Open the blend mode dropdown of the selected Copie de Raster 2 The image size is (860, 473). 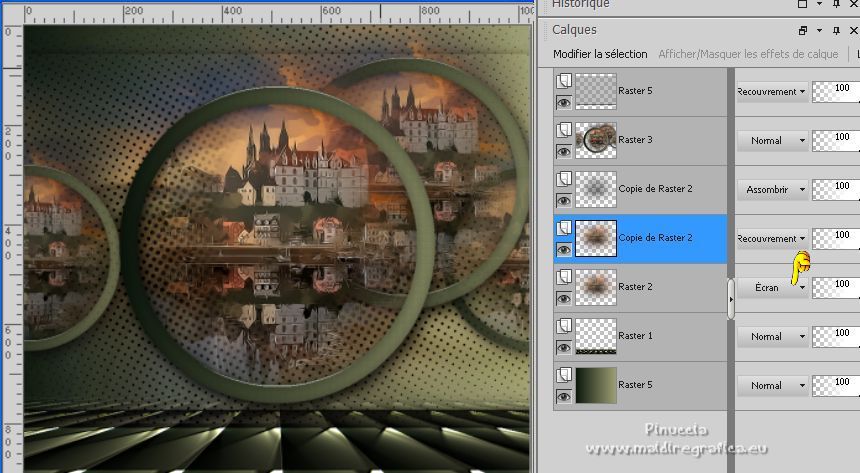tap(772, 239)
